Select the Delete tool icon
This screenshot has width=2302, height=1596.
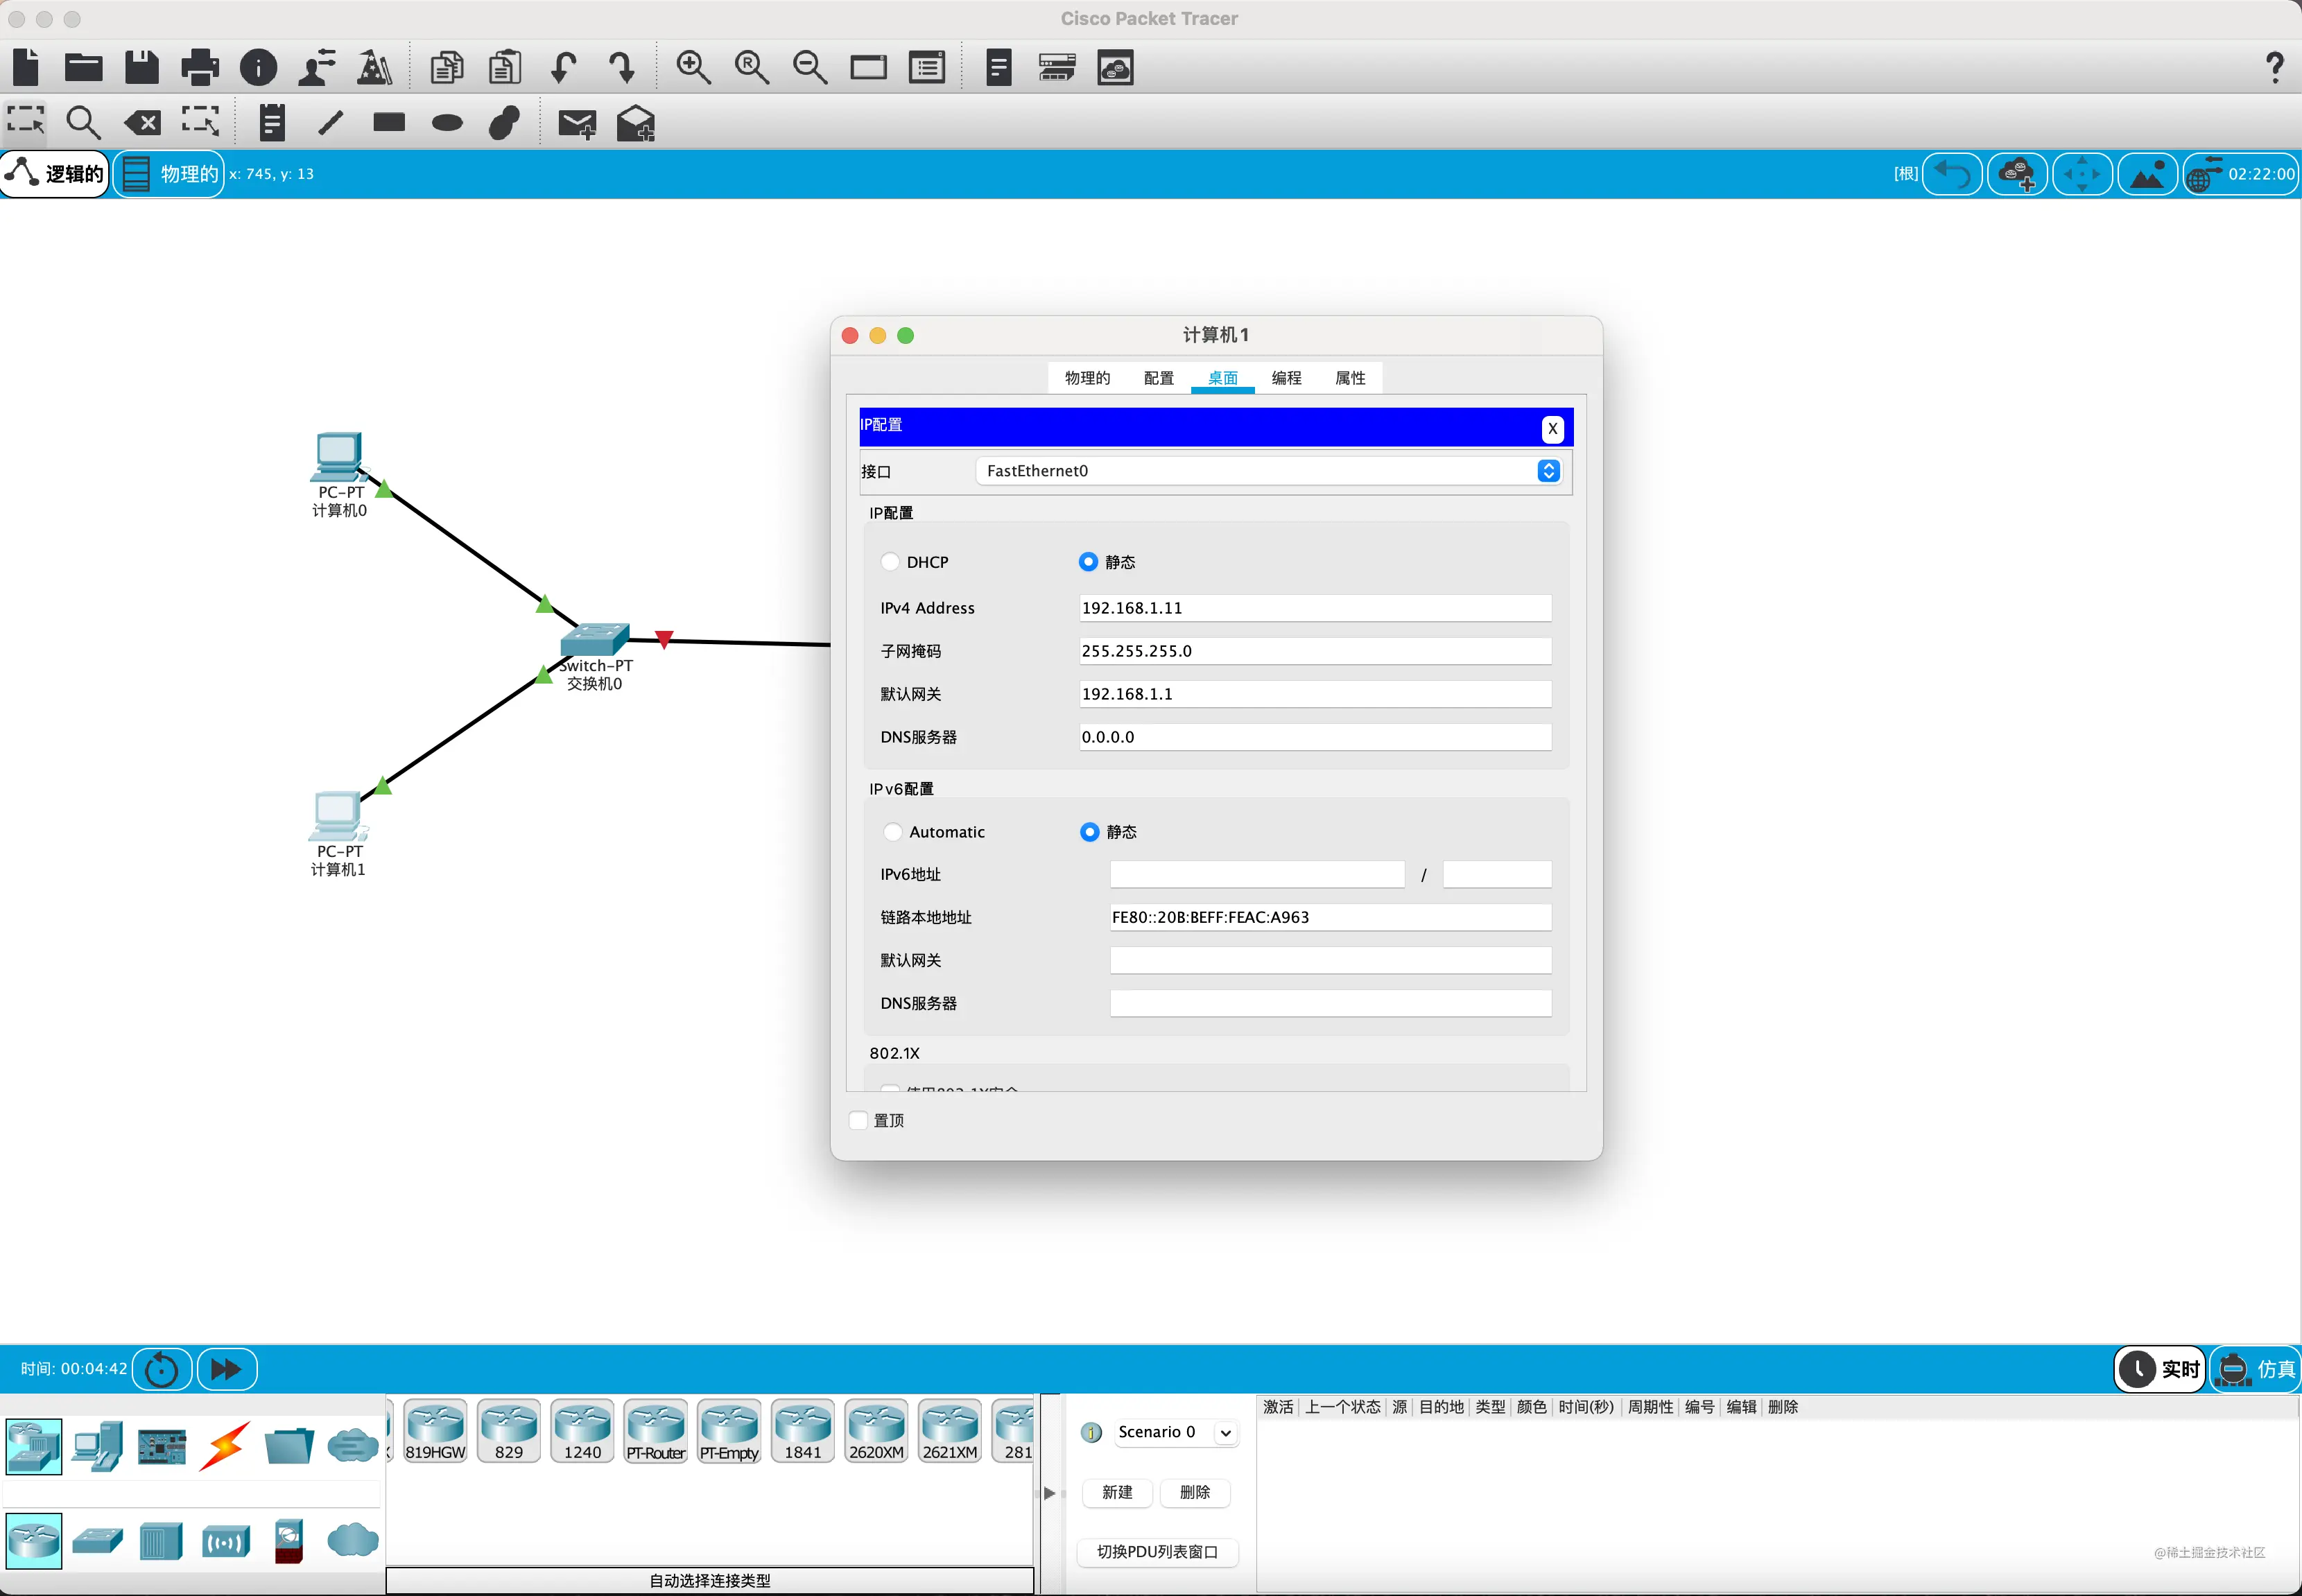click(x=142, y=123)
